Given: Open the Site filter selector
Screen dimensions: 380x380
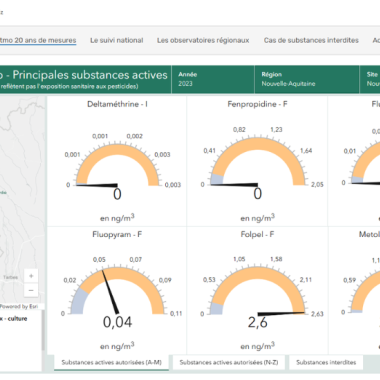Looking at the screenshot, I should (370, 79).
